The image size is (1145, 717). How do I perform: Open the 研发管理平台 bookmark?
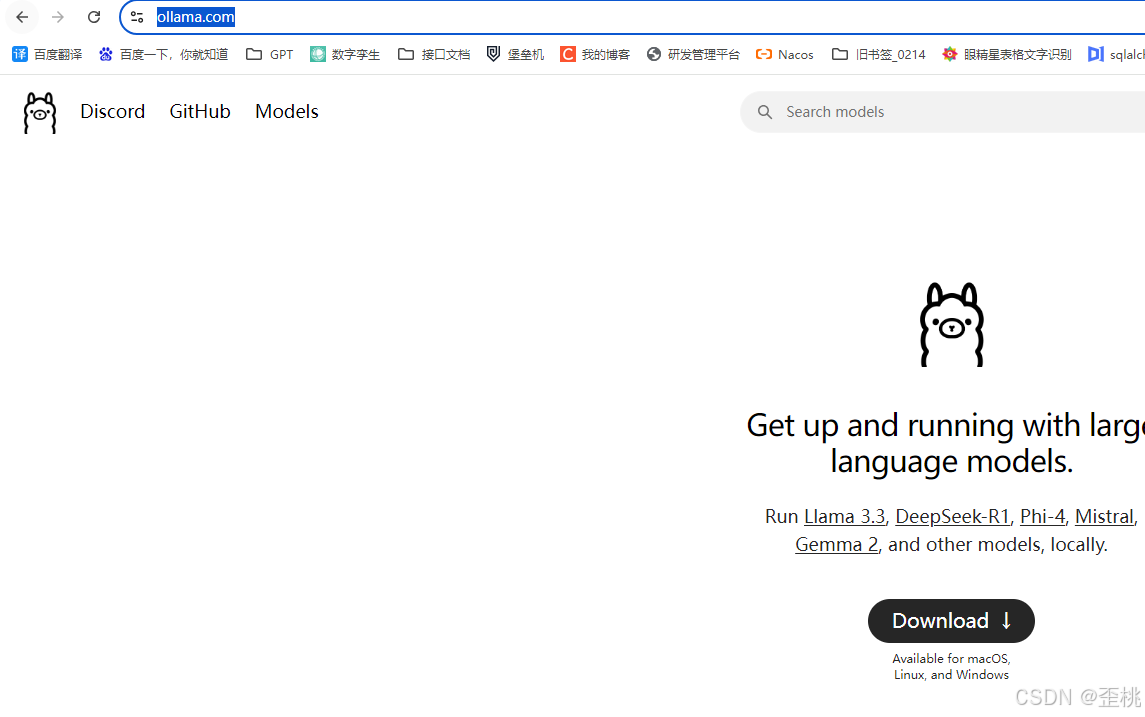[x=693, y=54]
